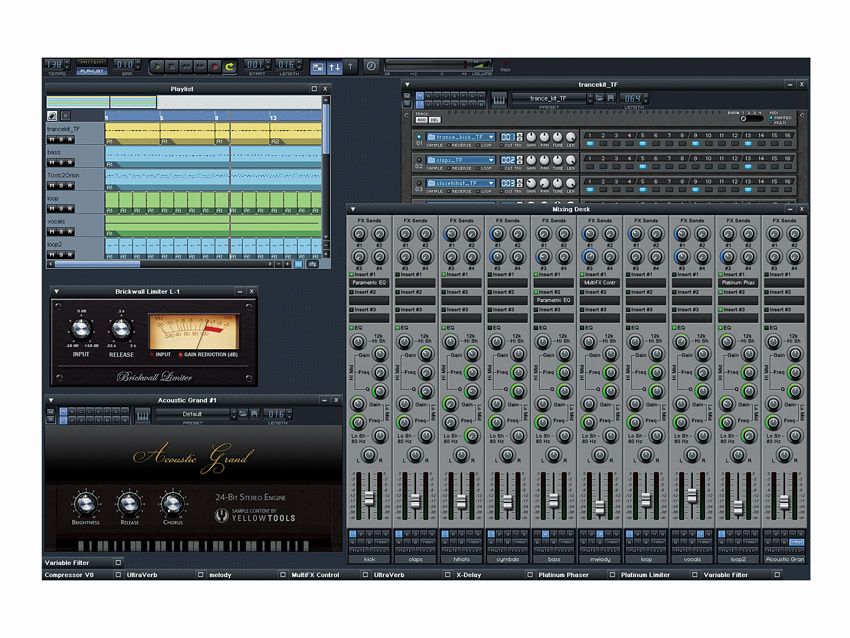
Task: Open the Parametric EQ insert slot on the kick channel
Action: (369, 283)
